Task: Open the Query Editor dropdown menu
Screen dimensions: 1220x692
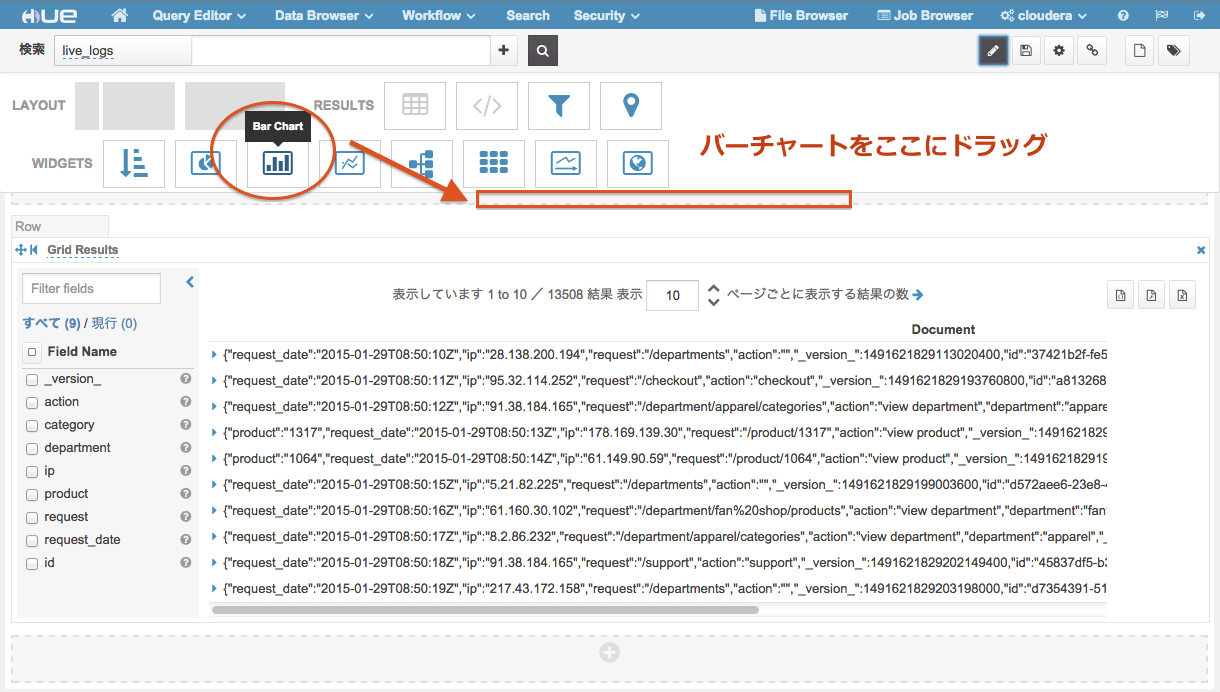Action: [199, 16]
